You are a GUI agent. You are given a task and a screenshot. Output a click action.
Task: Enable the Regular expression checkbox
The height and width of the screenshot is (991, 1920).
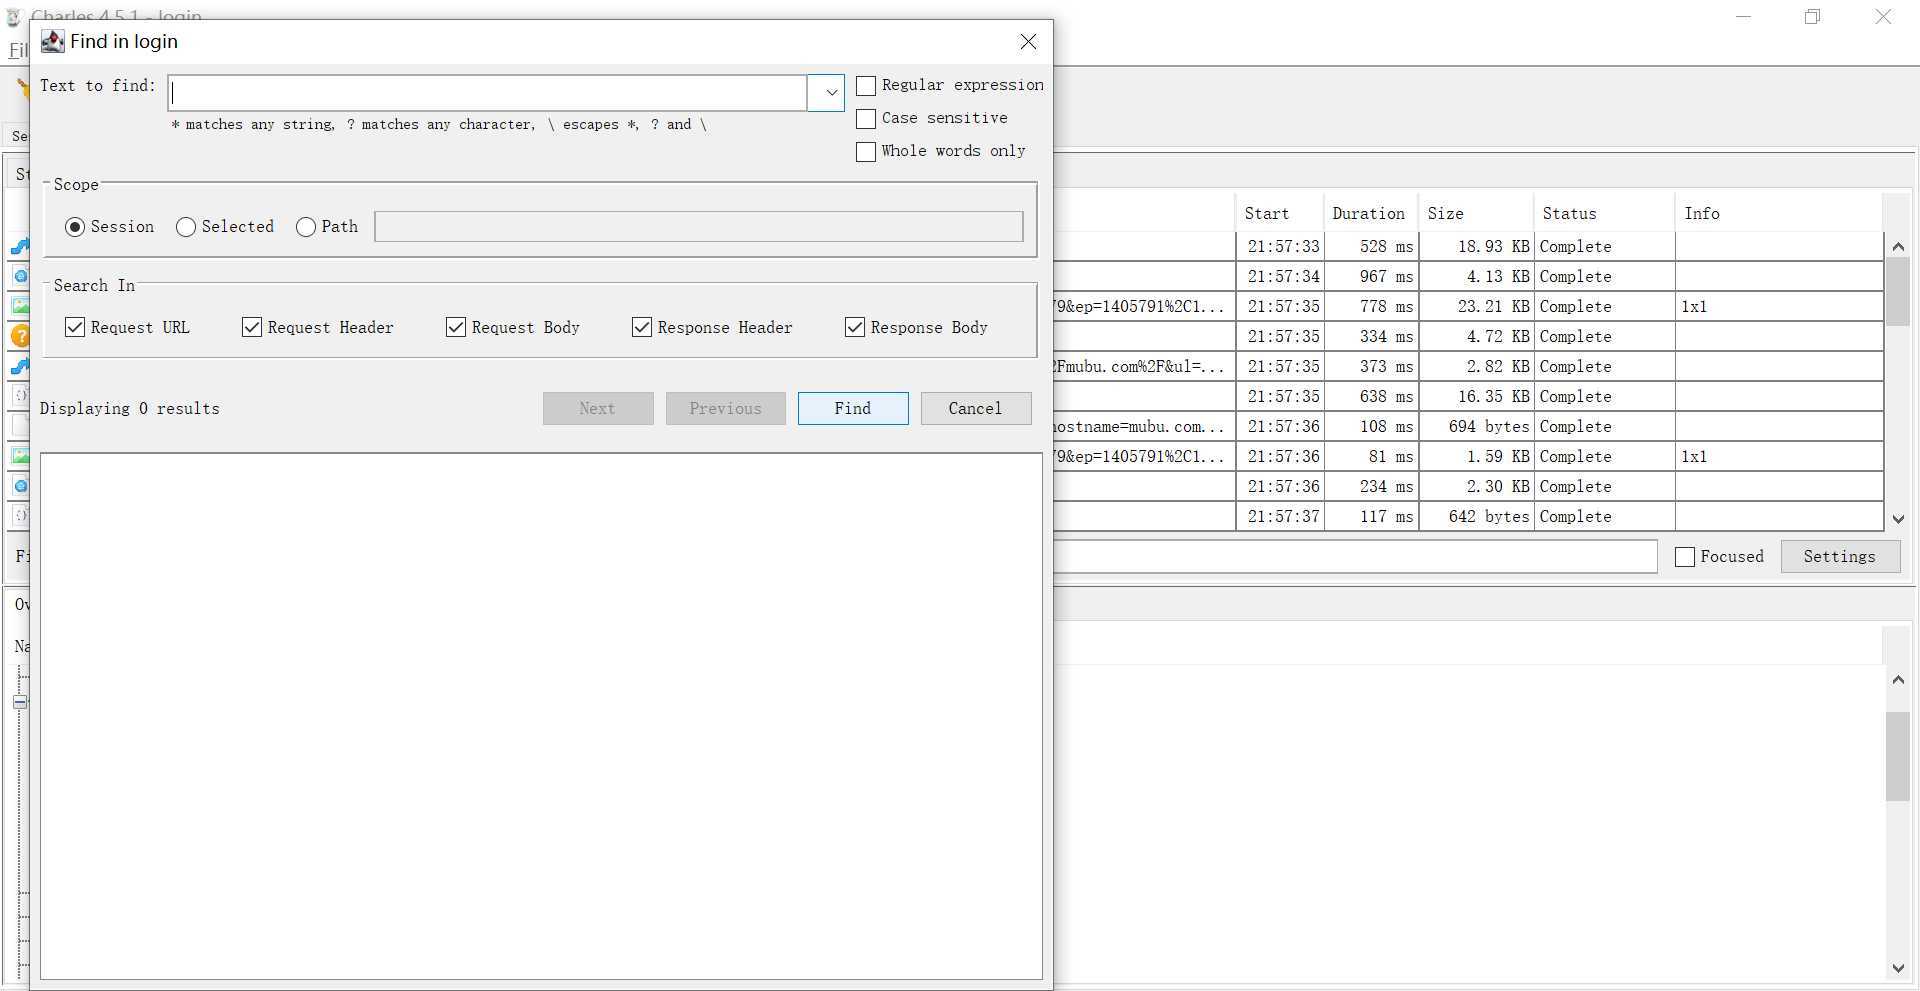click(866, 86)
